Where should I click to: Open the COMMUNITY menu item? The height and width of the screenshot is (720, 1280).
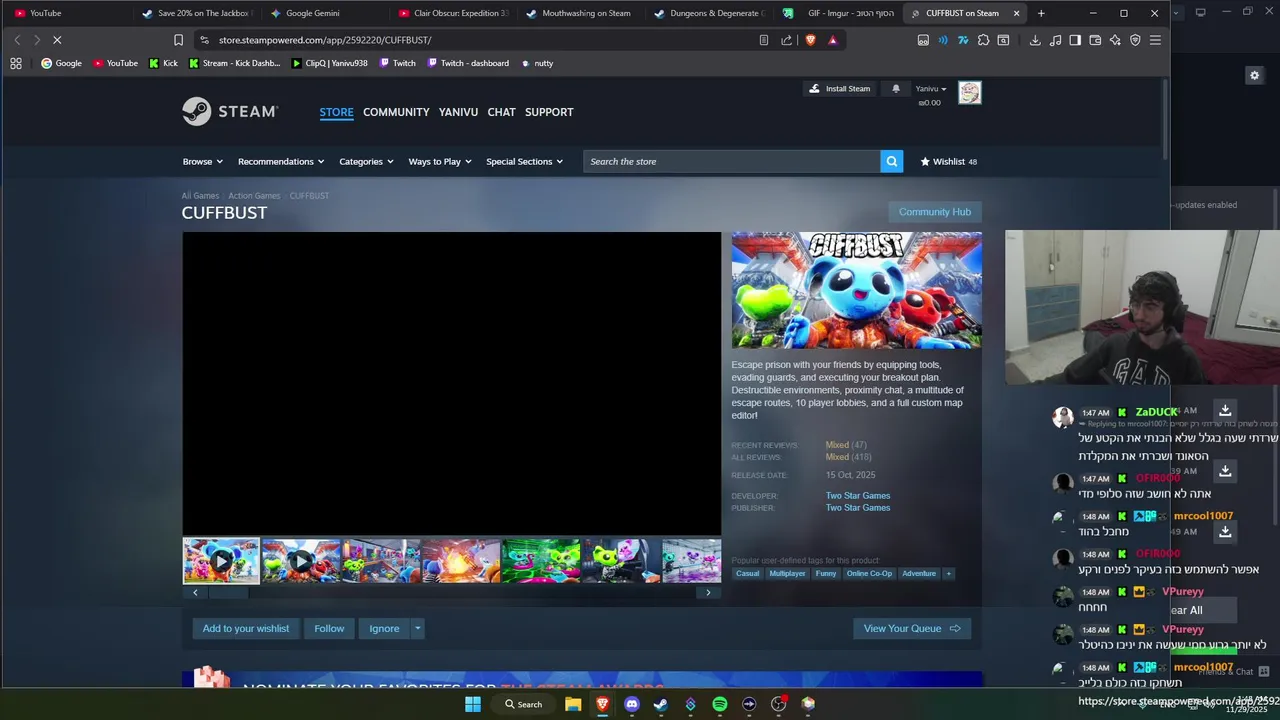click(x=396, y=112)
